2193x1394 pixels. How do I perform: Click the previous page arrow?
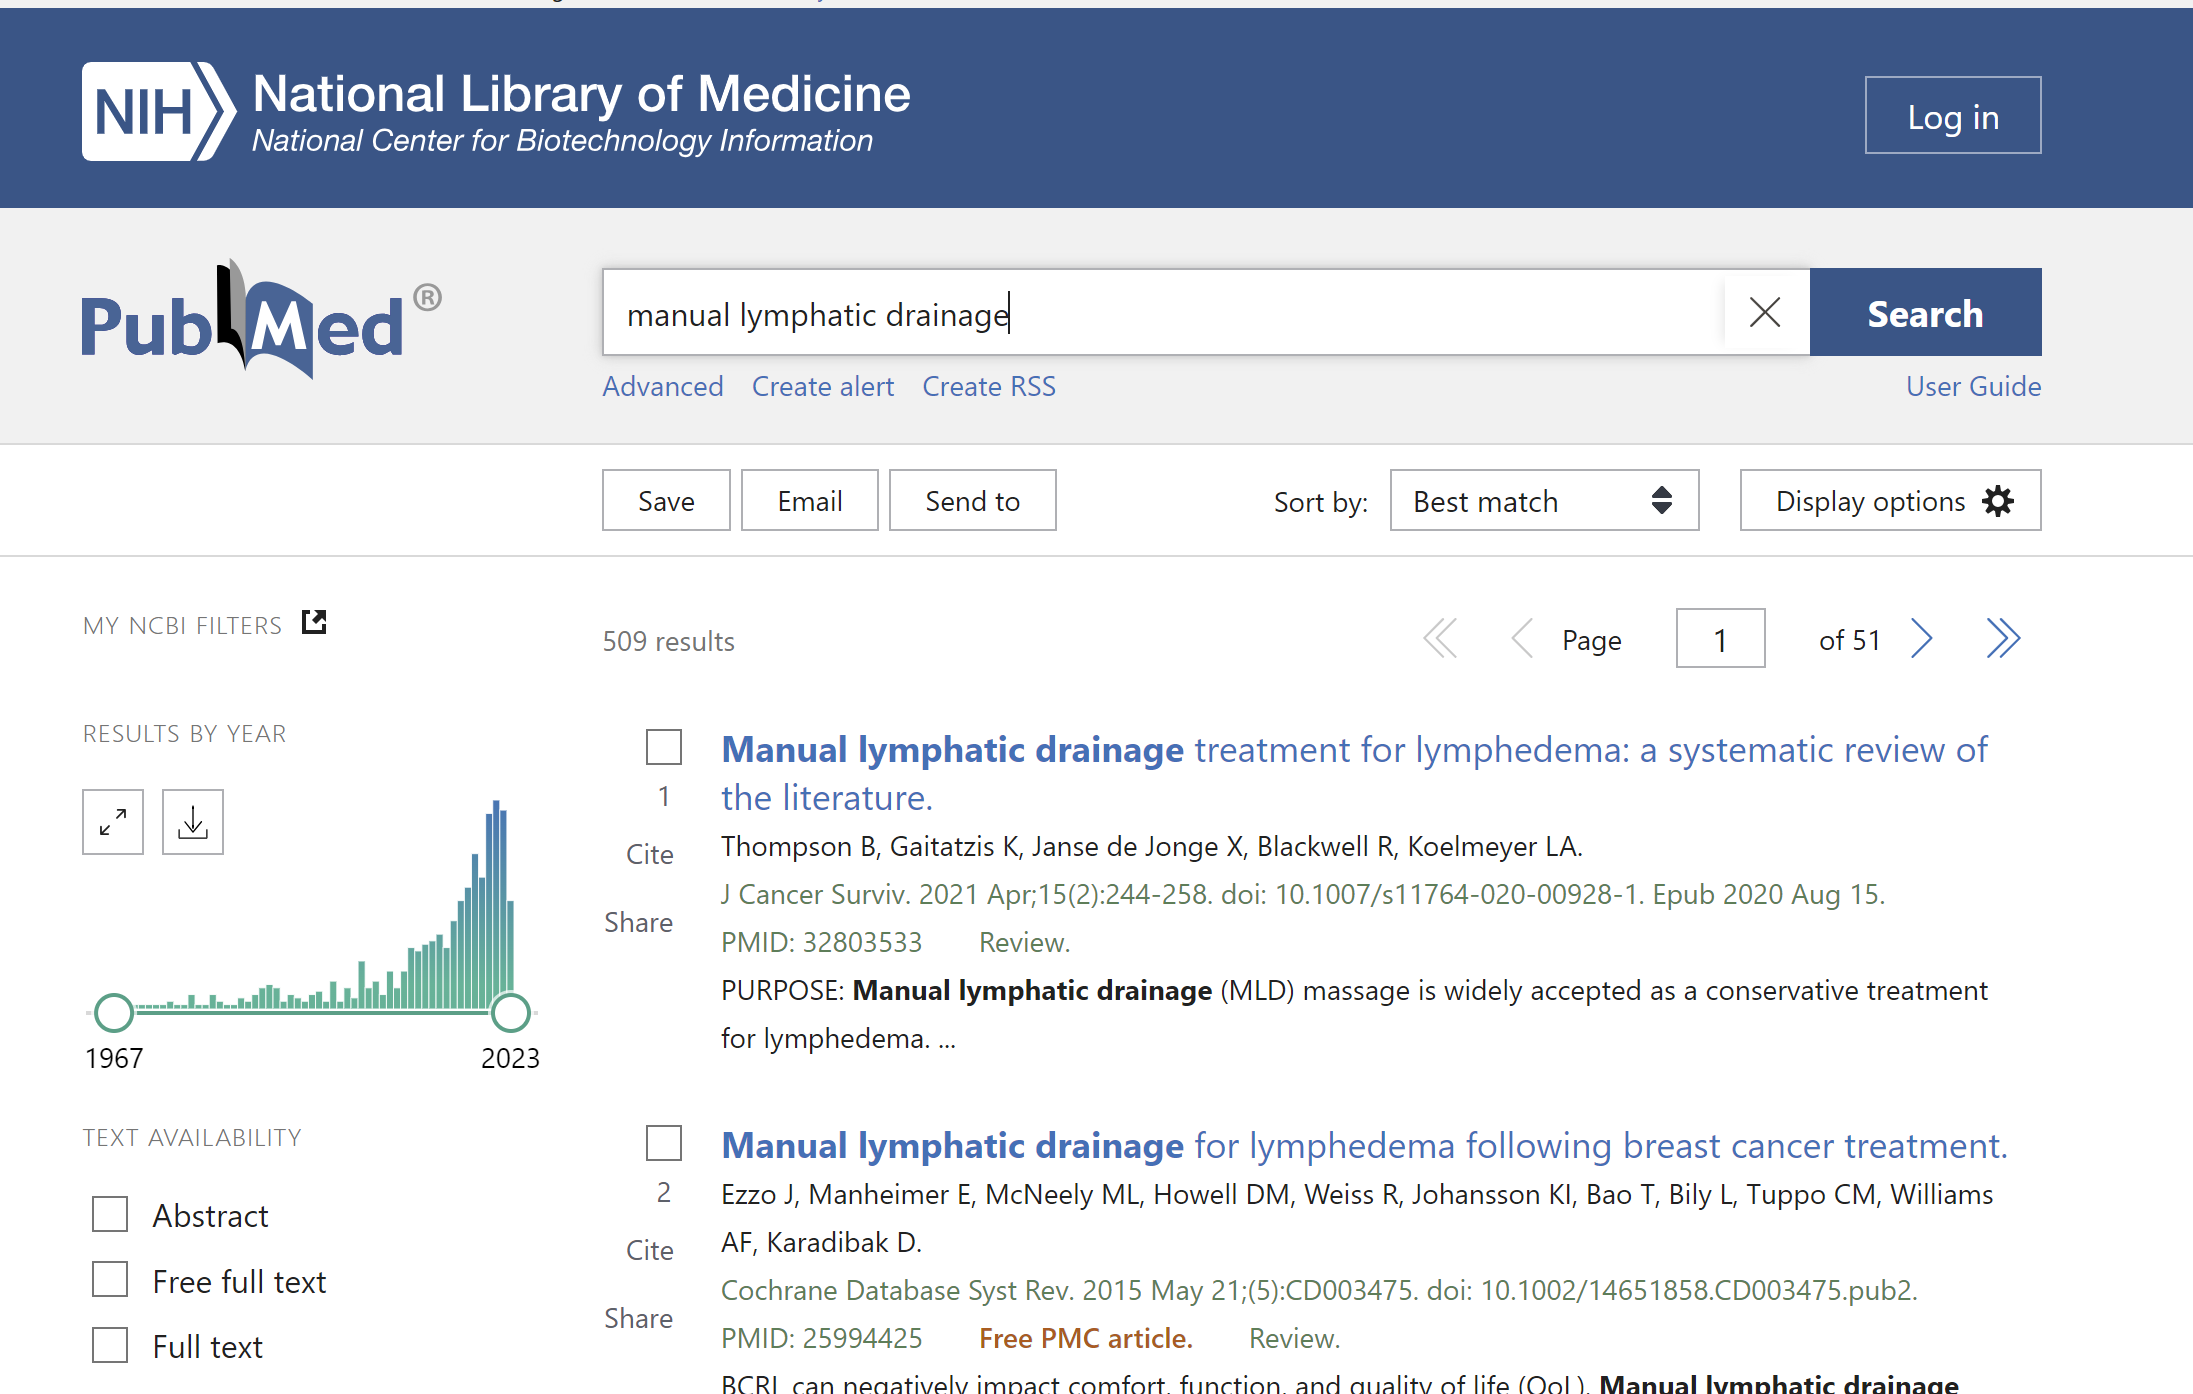(x=1522, y=638)
